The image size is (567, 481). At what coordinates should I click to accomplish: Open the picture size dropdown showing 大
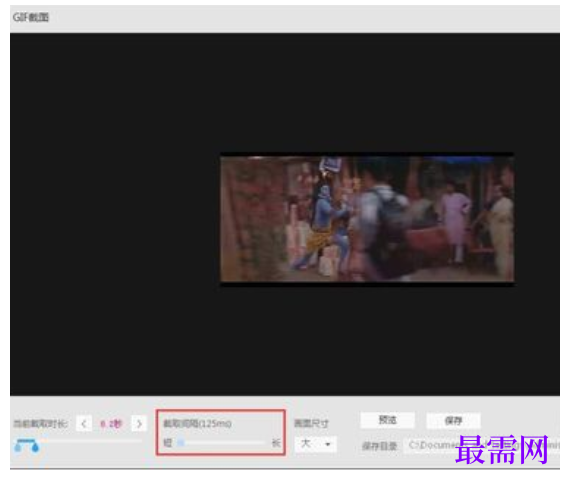coord(315,444)
